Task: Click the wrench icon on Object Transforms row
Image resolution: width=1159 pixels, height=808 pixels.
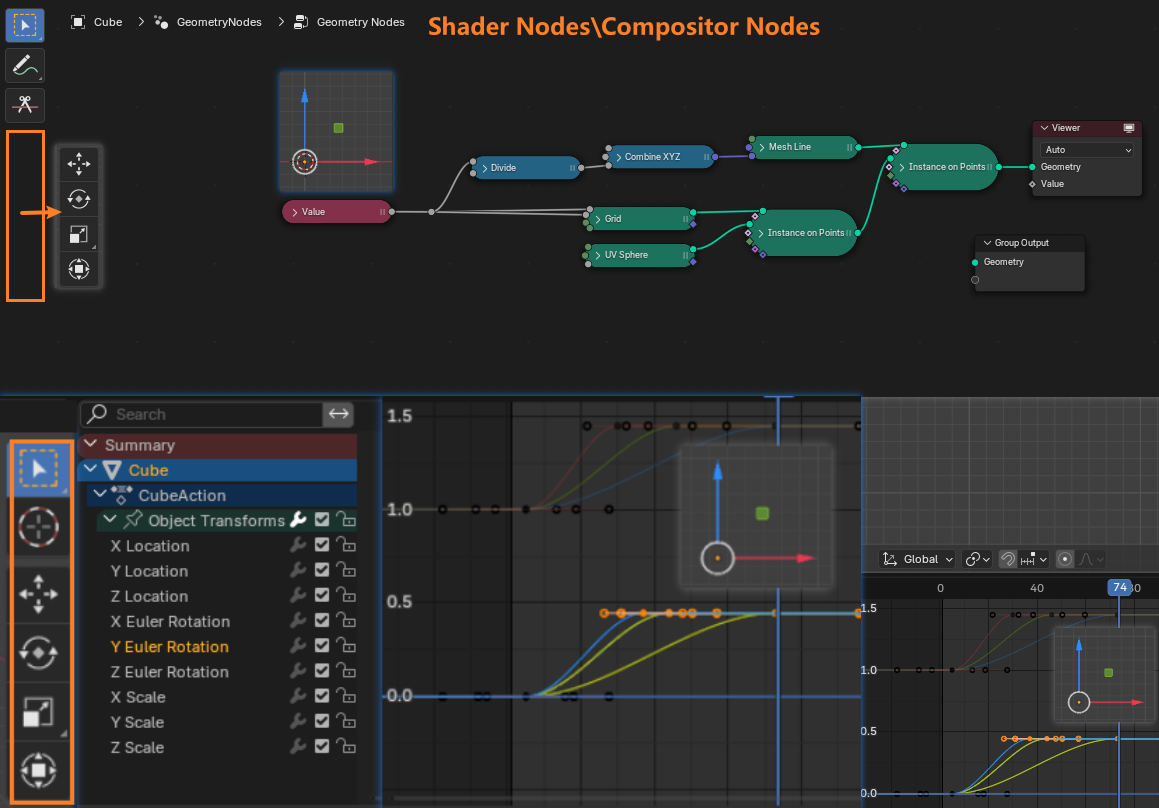Action: (298, 520)
